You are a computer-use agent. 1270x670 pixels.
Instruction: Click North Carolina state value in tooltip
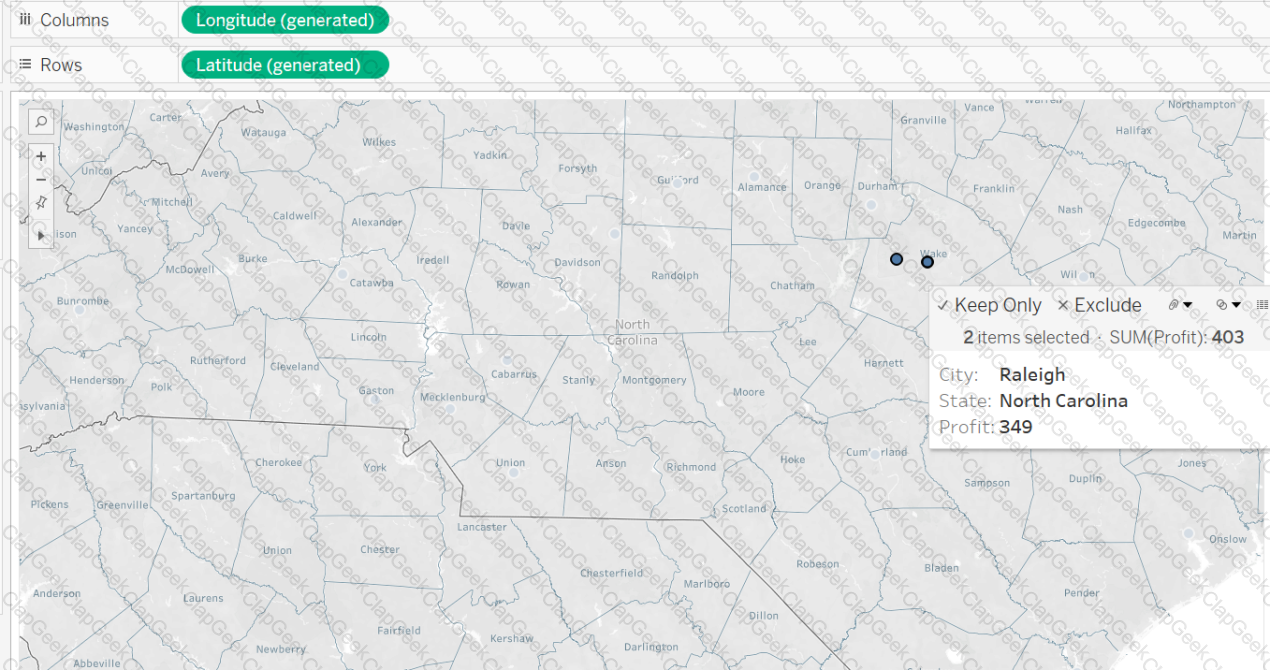pos(1063,401)
